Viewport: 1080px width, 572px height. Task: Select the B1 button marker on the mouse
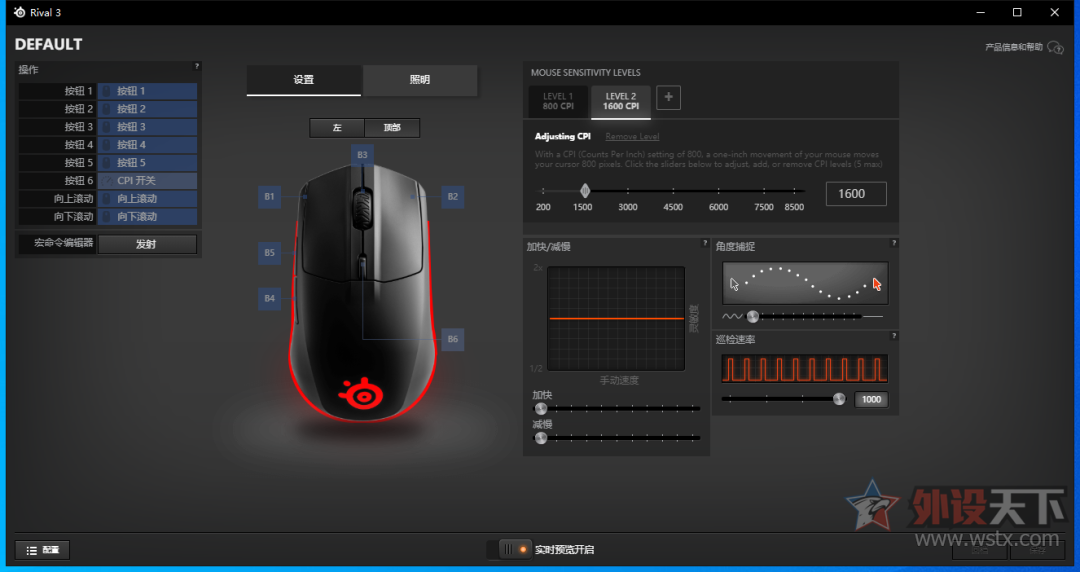(269, 196)
